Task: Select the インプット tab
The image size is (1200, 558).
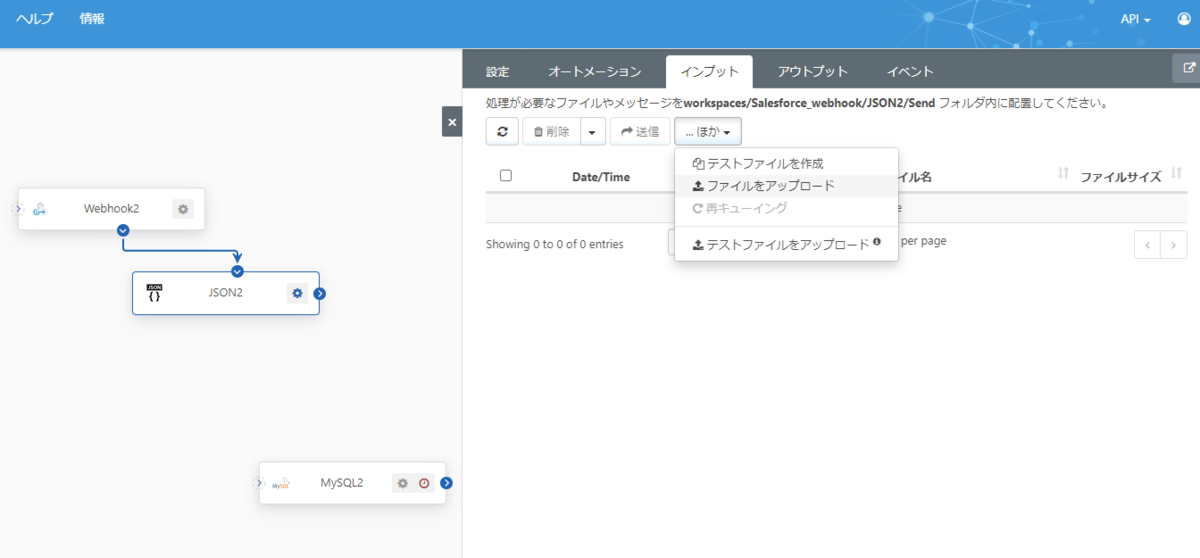Action: point(709,72)
